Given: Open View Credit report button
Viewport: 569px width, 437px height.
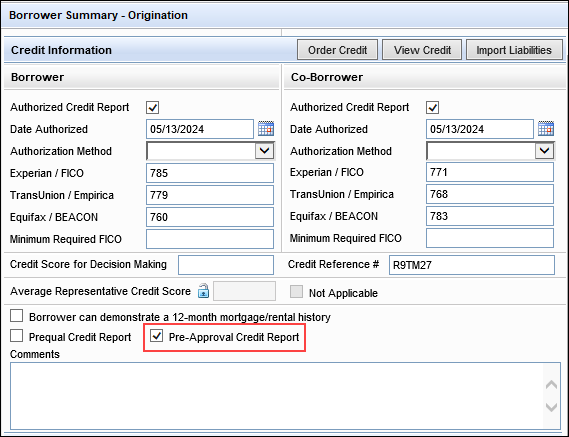Looking at the screenshot, I should (422, 50).
